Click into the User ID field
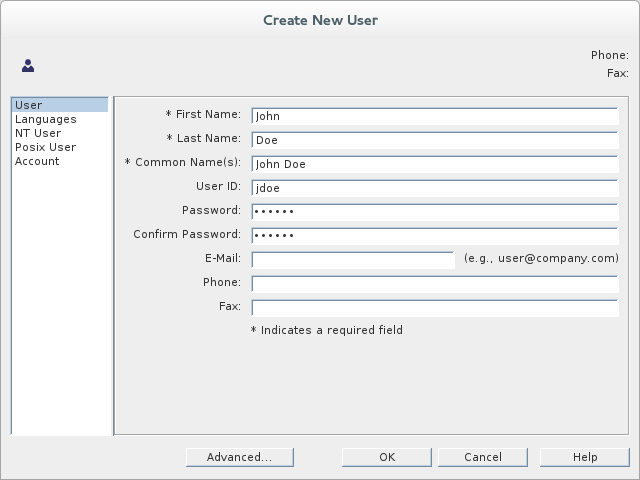The height and width of the screenshot is (480, 640). [x=434, y=188]
